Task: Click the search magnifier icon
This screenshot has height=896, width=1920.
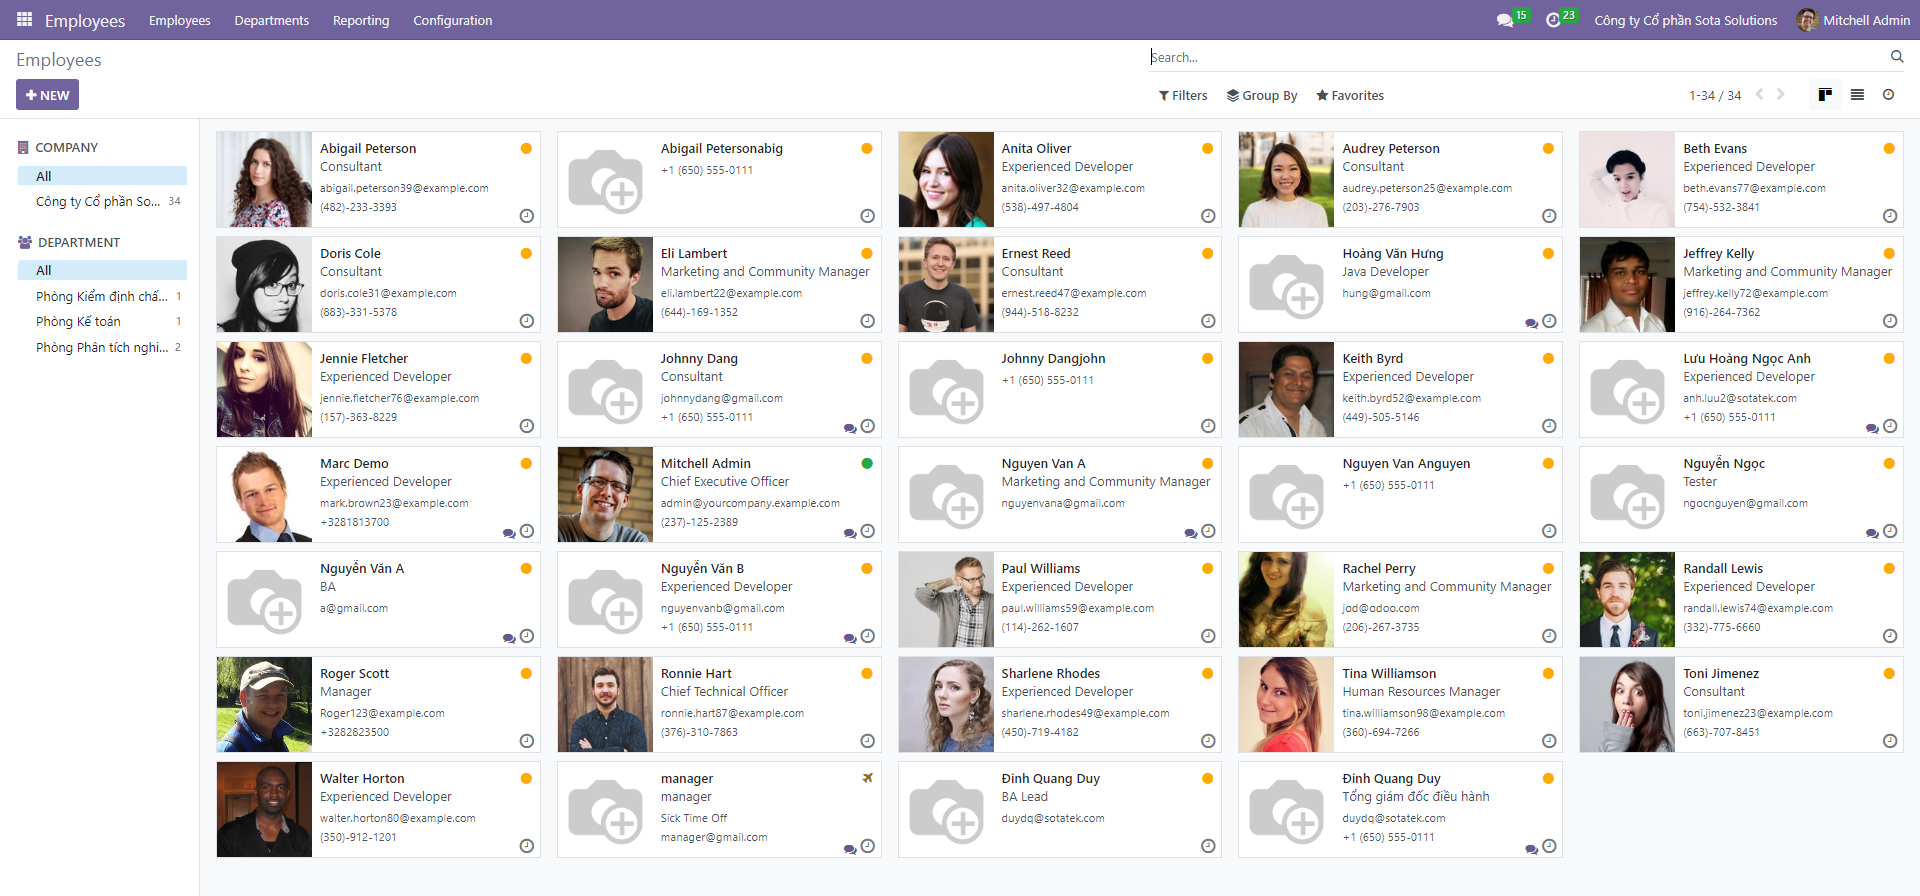Action: [x=1896, y=57]
